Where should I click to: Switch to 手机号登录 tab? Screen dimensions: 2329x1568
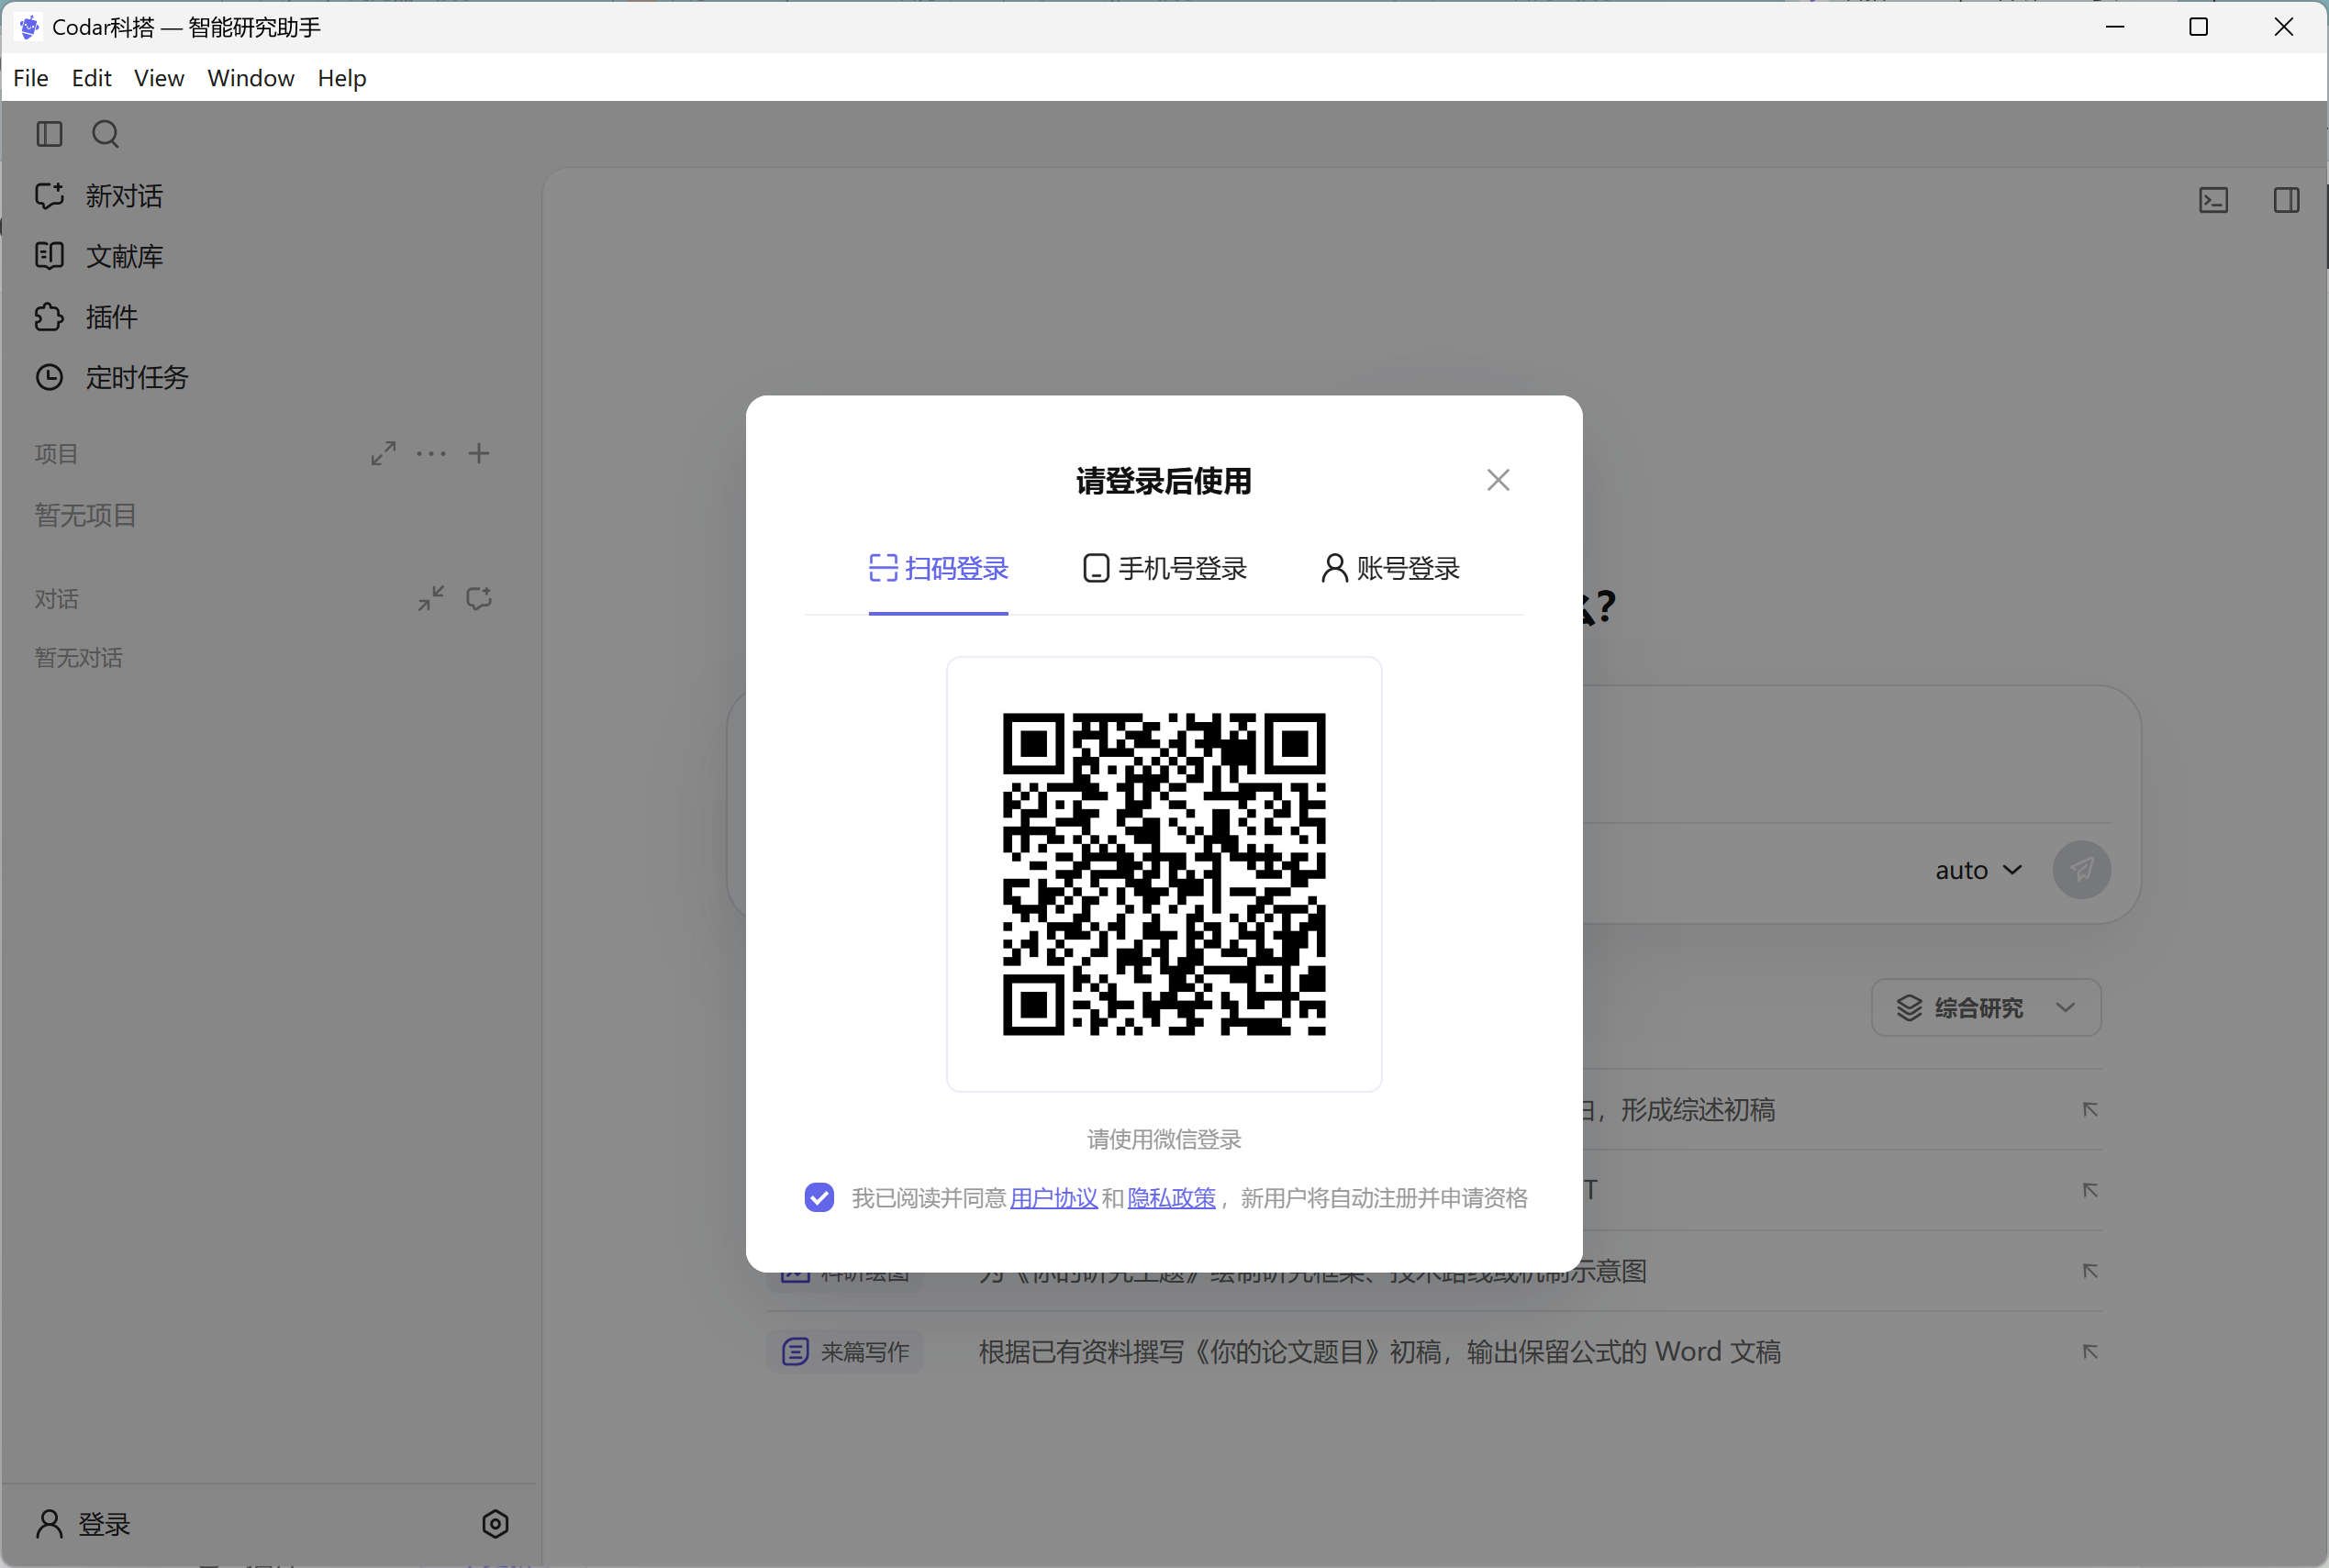[x=1165, y=569]
